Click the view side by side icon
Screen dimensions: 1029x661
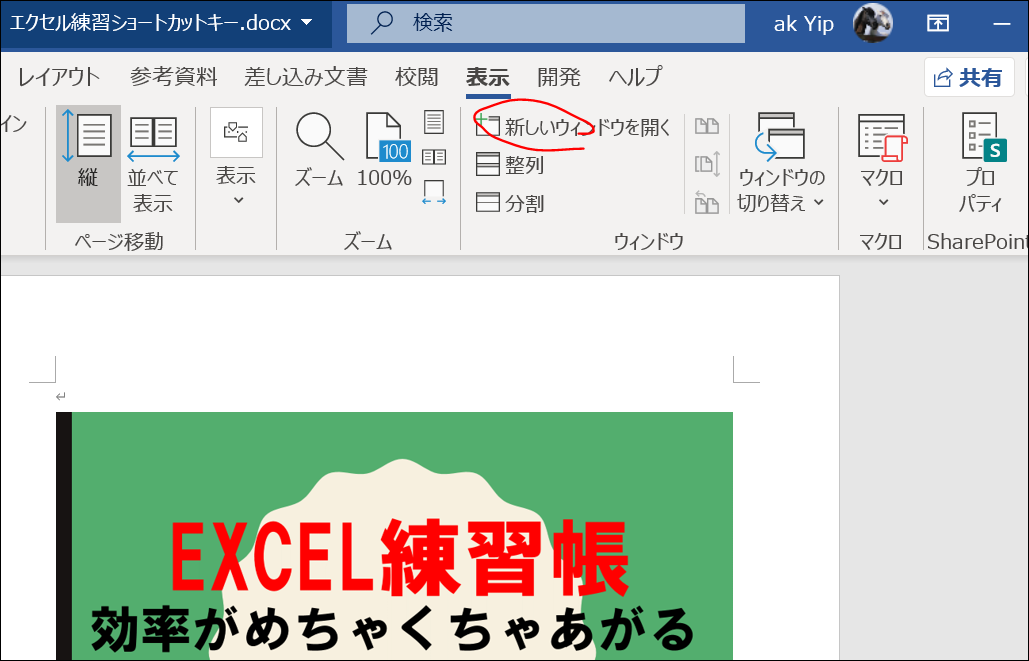click(x=707, y=126)
